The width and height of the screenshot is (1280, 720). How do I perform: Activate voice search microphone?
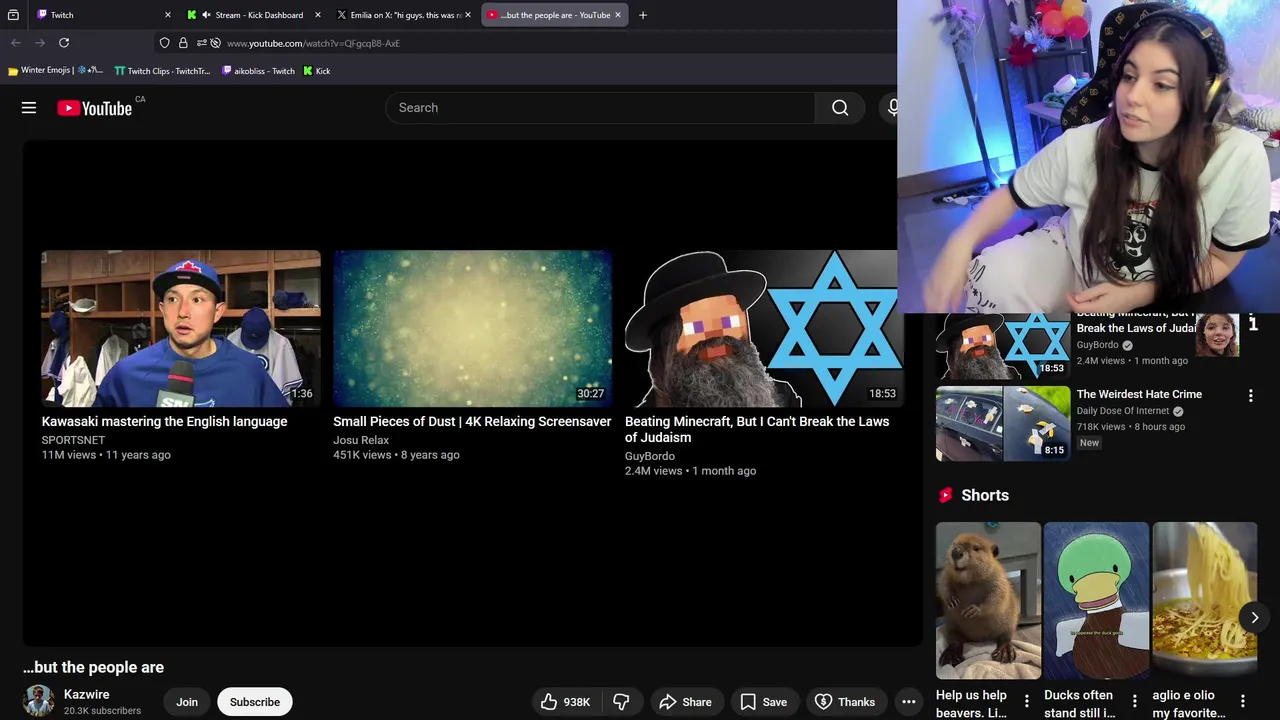(891, 108)
